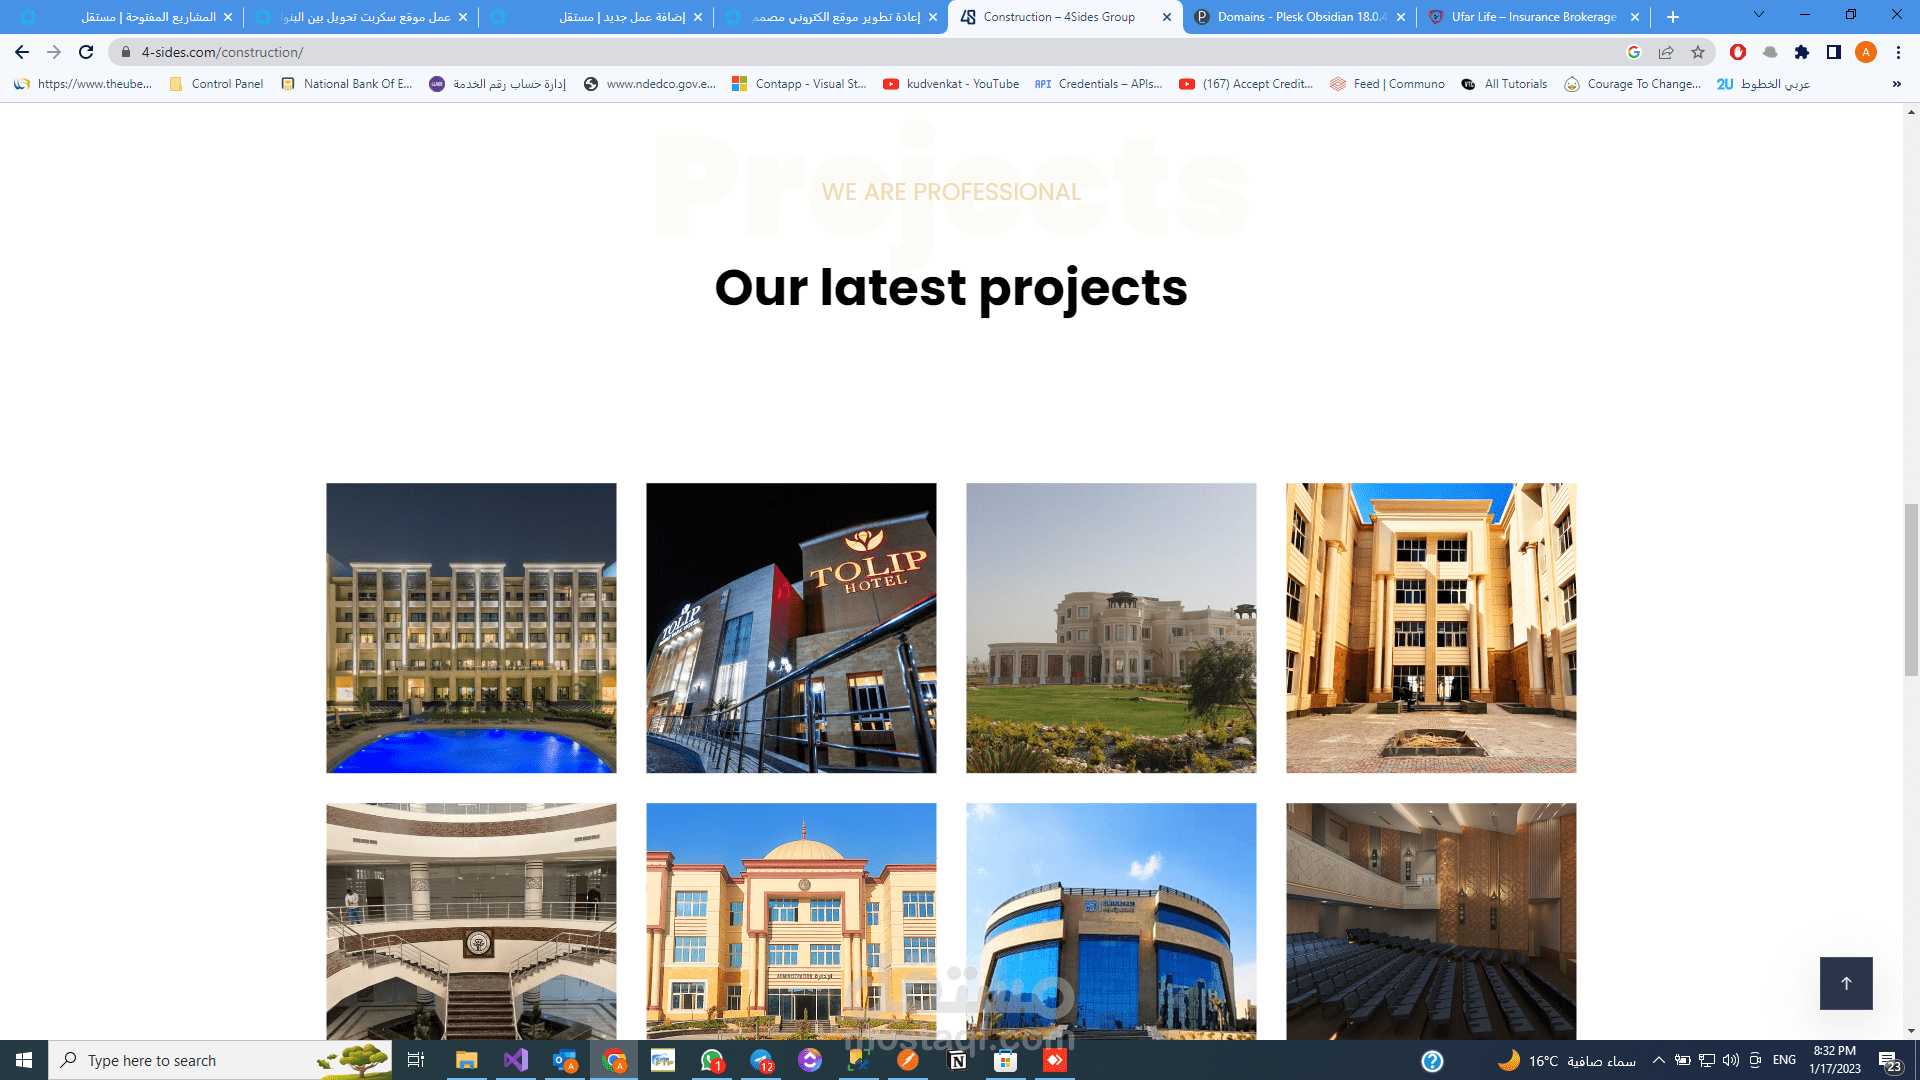
Task: Open the tab search dropdown
Action: click(x=1759, y=15)
